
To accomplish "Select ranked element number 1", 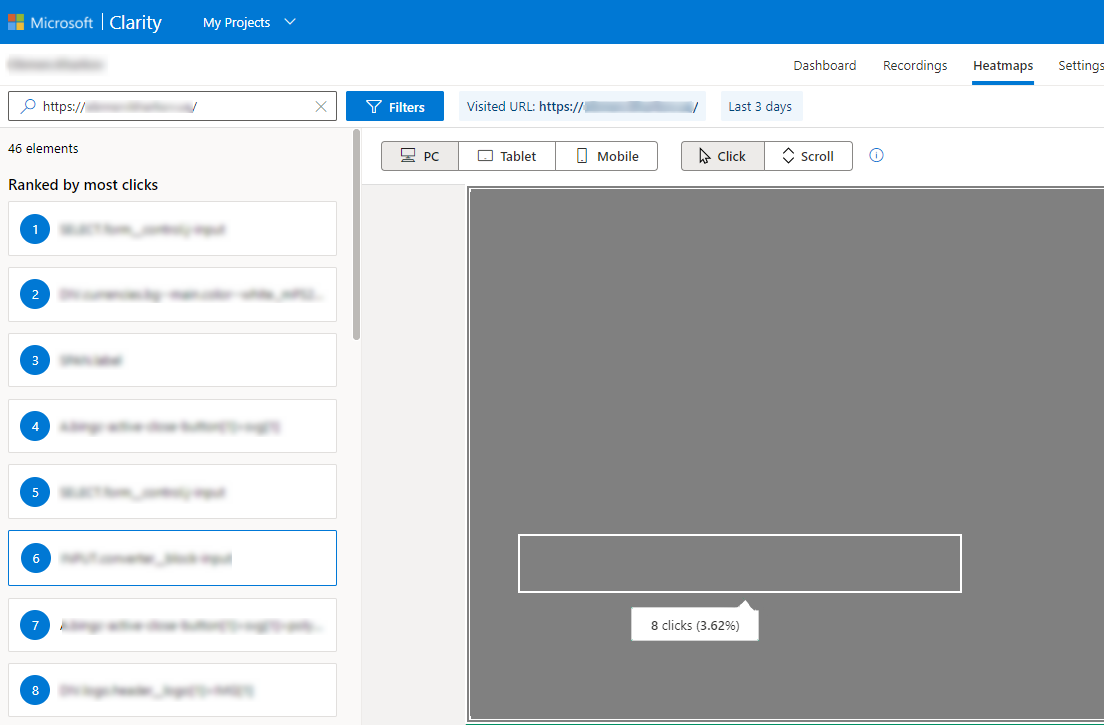I will click(x=172, y=229).
